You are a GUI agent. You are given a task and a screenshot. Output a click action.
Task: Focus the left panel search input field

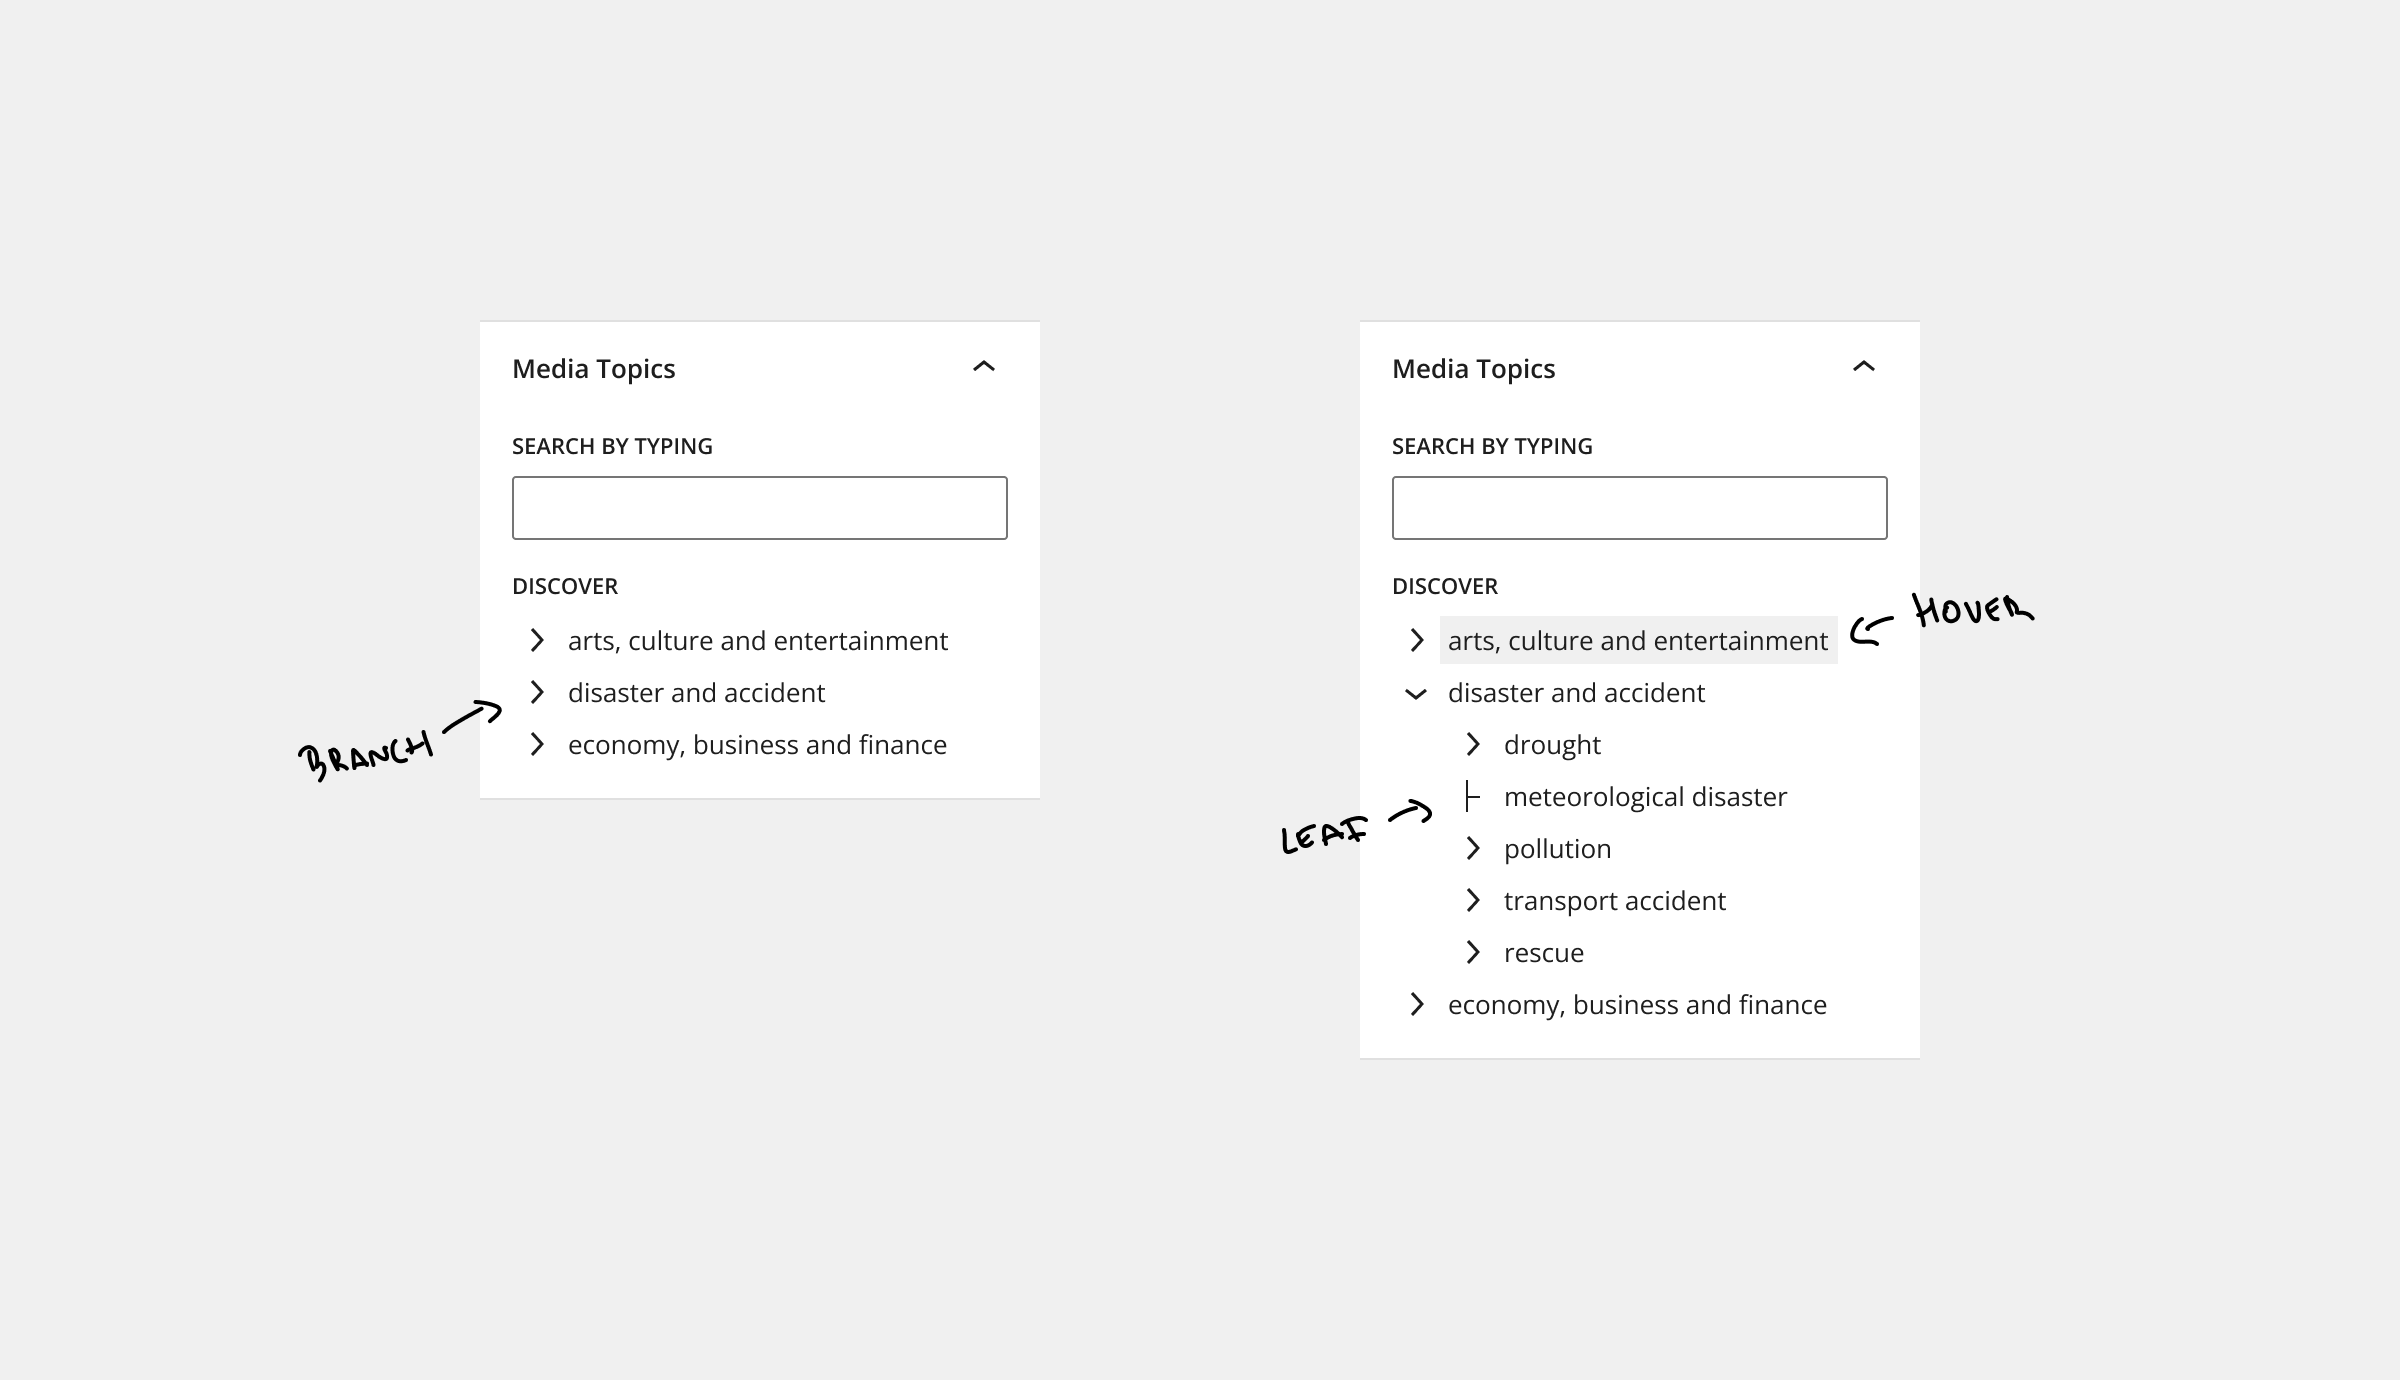tap(759, 508)
